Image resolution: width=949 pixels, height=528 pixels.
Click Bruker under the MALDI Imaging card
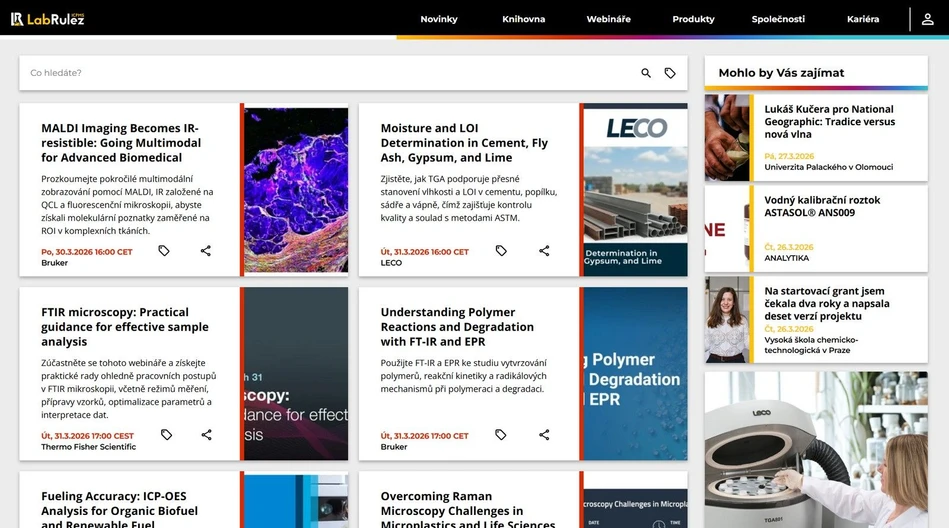[54, 263]
